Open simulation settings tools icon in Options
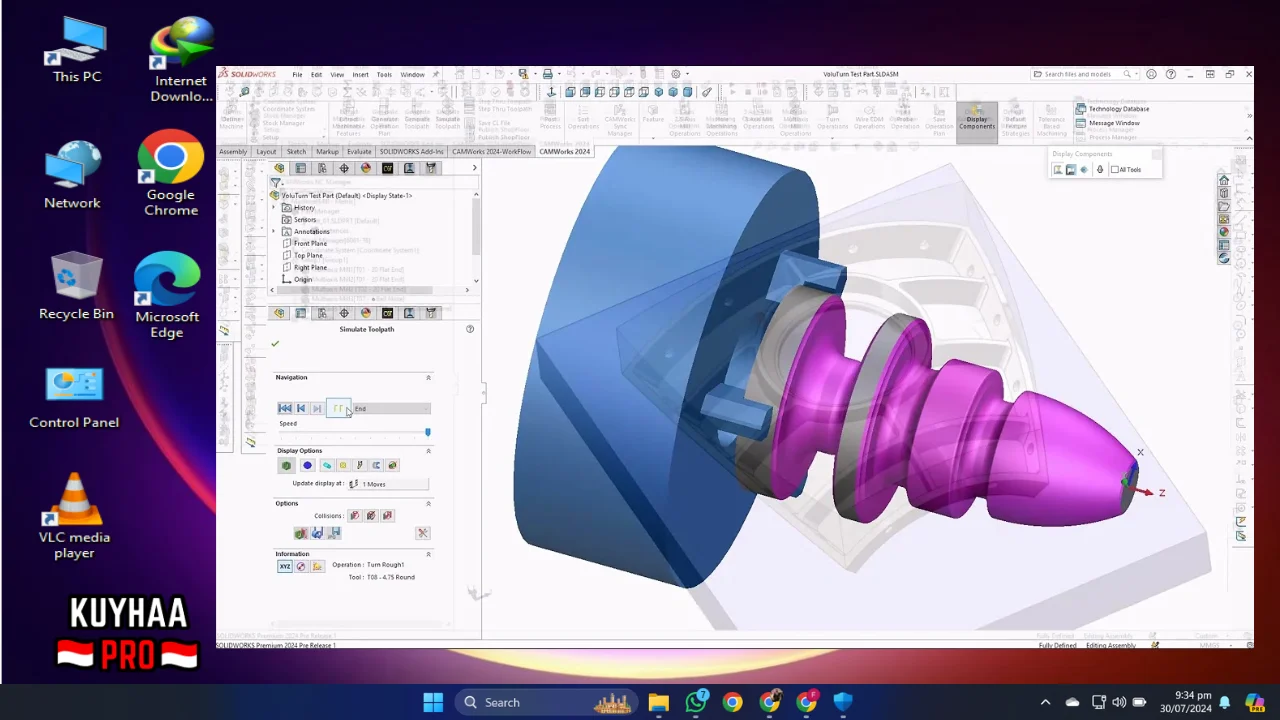The width and height of the screenshot is (1280, 720). pos(423,533)
